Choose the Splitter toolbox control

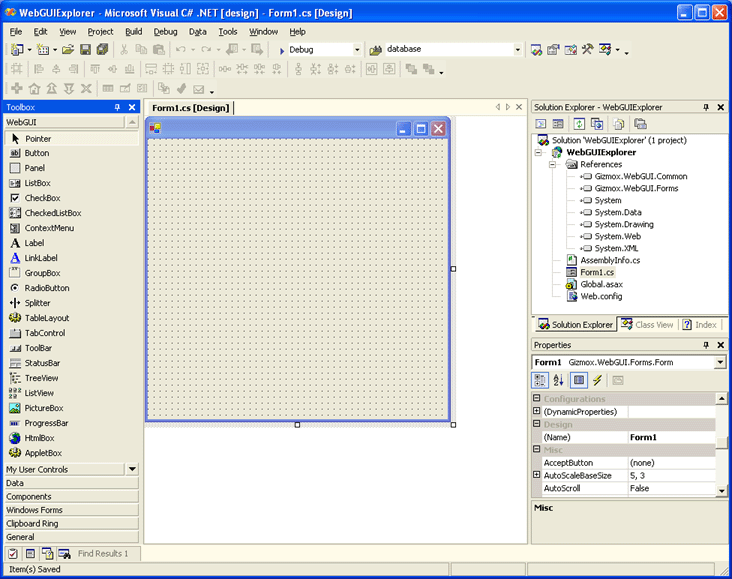click(x=71, y=303)
